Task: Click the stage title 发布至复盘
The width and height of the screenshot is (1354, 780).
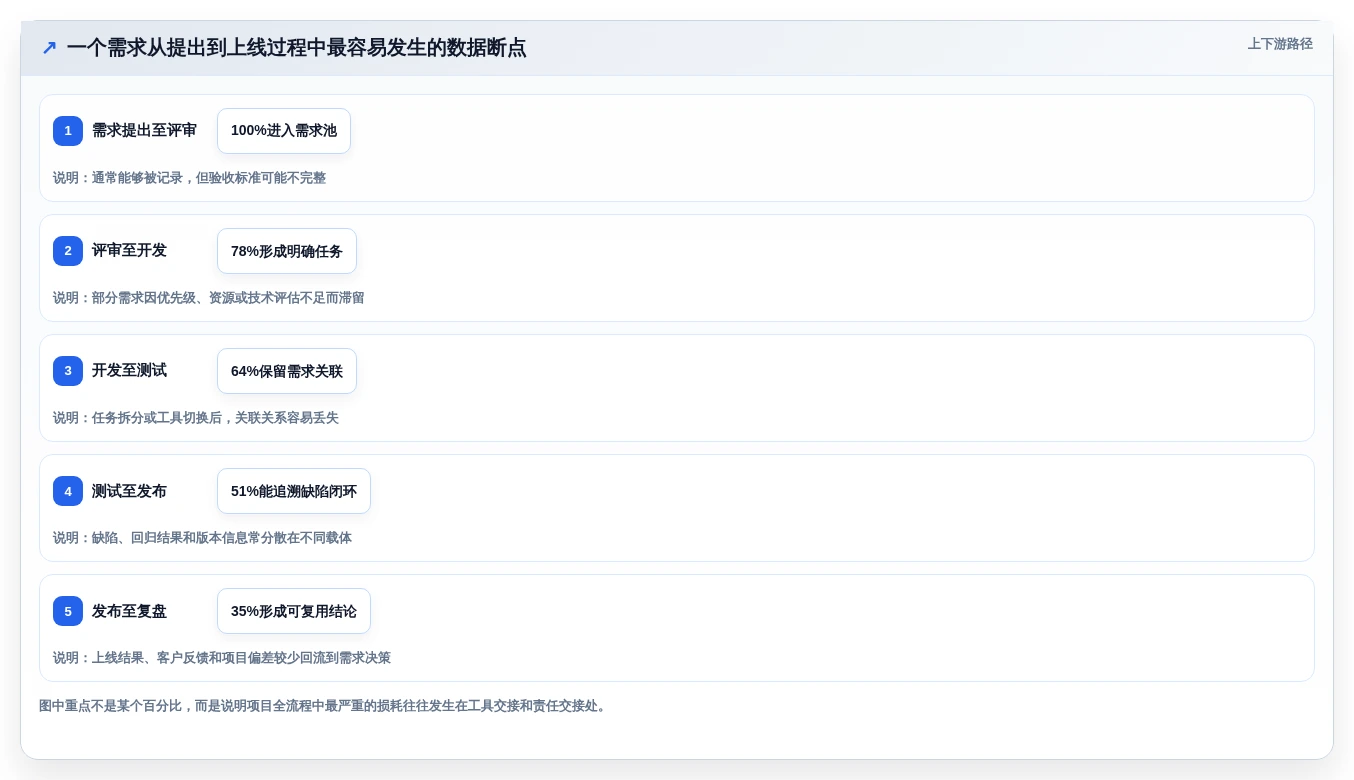Action: click(x=129, y=610)
